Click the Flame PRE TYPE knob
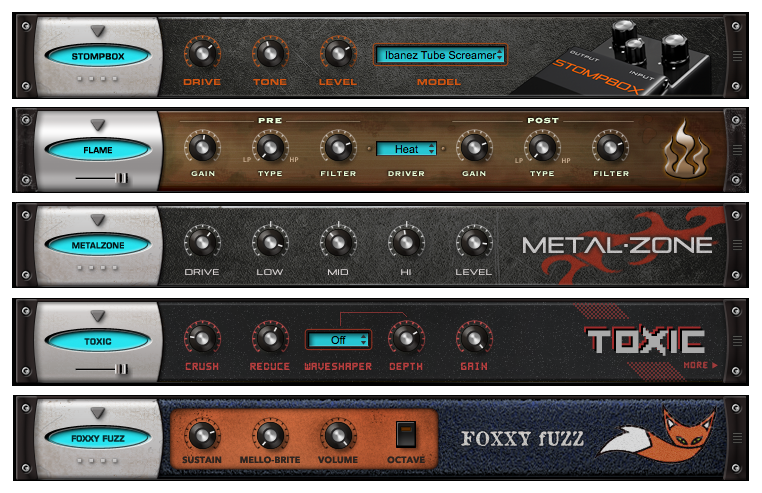Image resolution: width=762 pixels, height=493 pixels. 270,147
